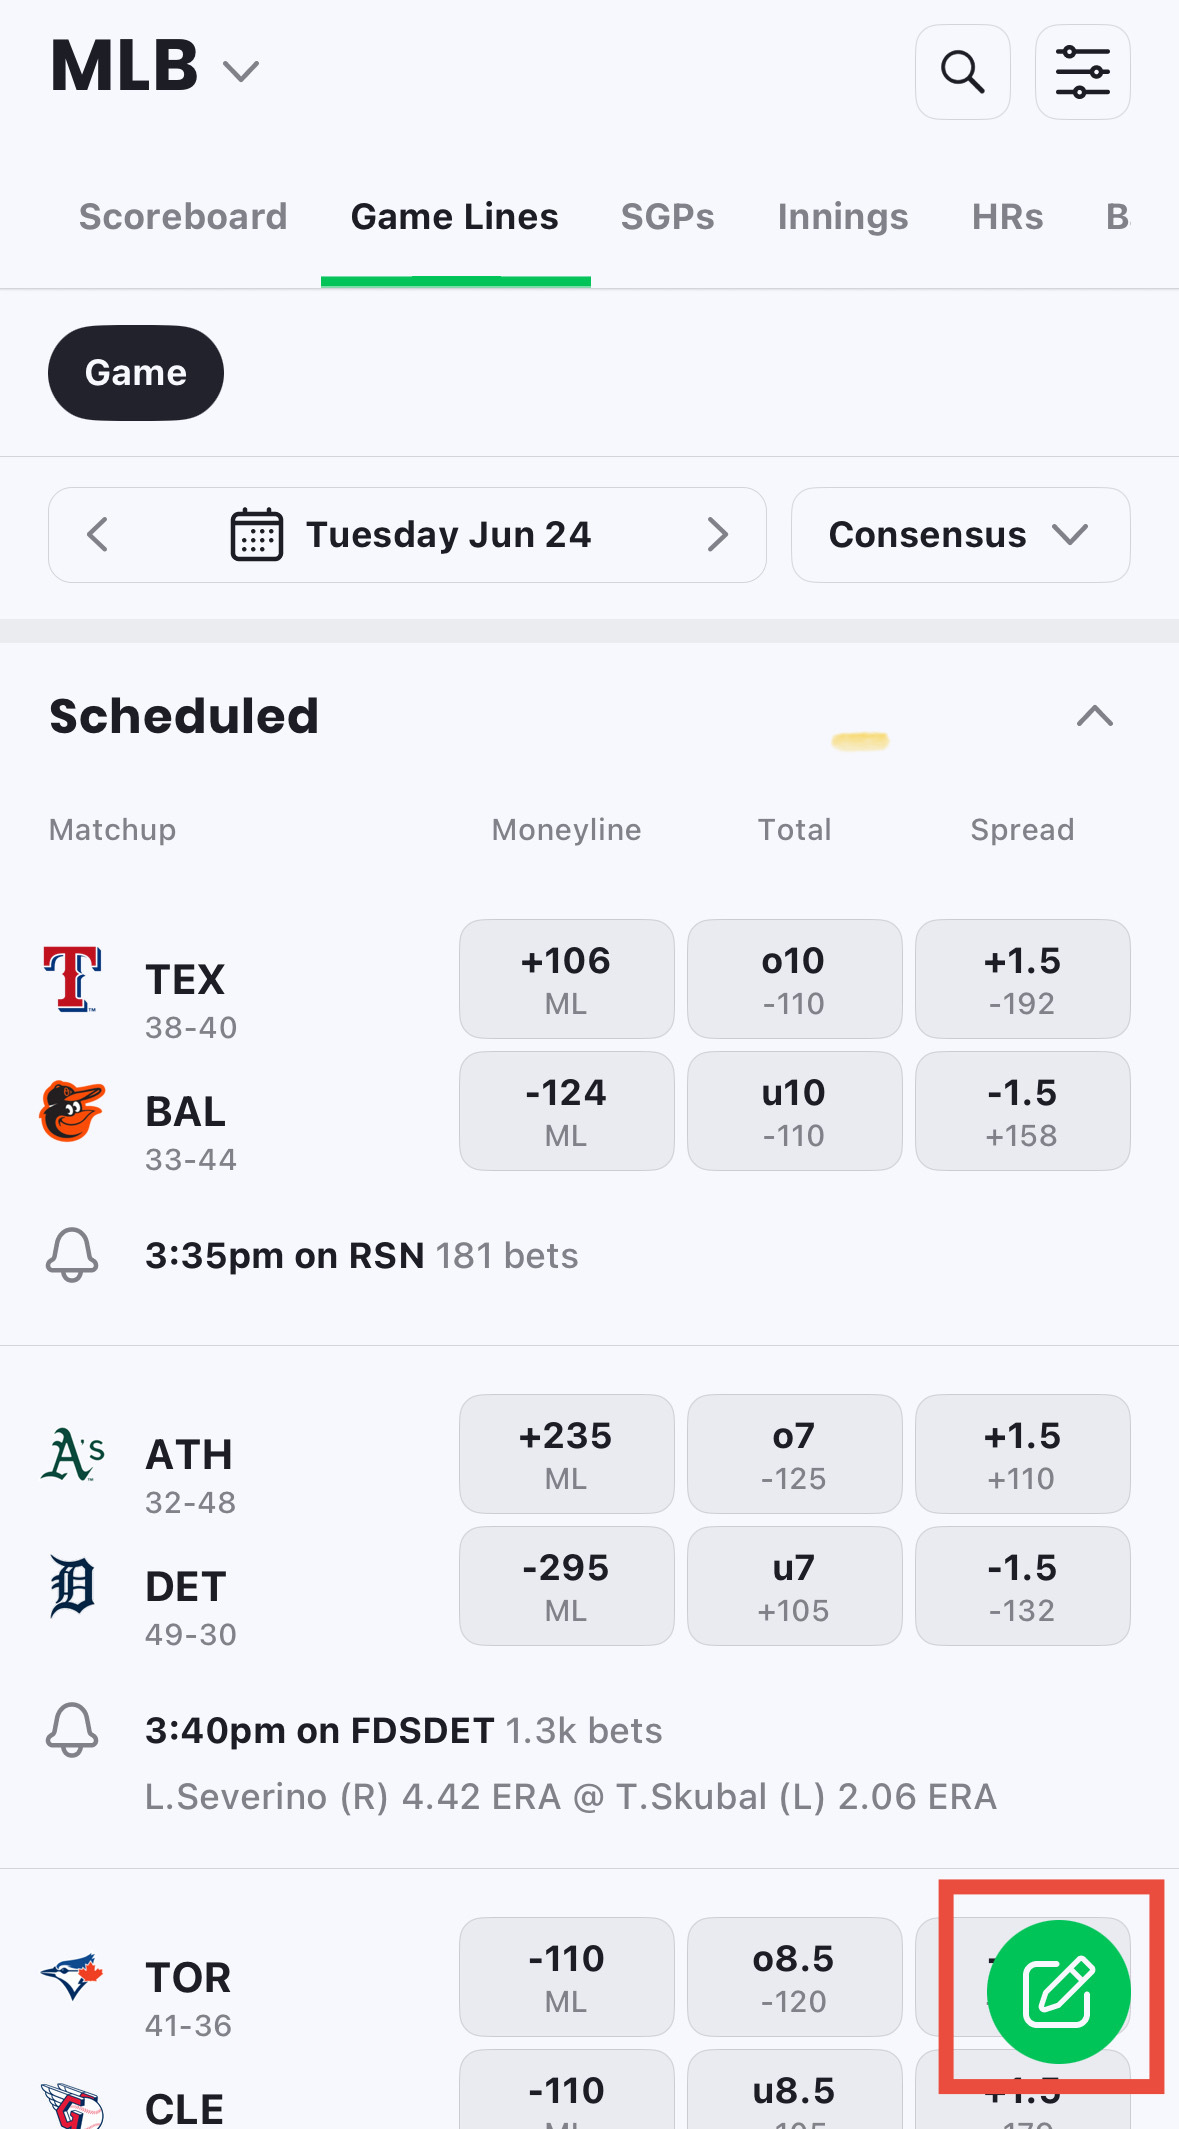Toggle alert bell for ATH-DET game
The height and width of the screenshot is (2129, 1179).
coord(72,1730)
